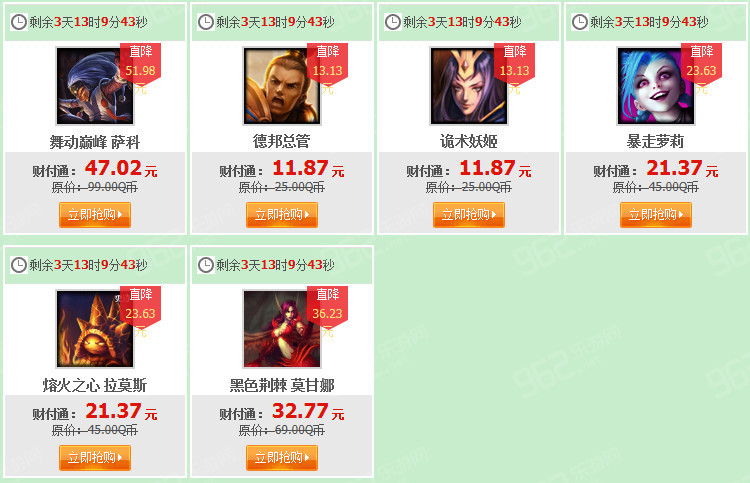Click the clock icon above 黑色荆棘 莫甘娜

[206, 265]
